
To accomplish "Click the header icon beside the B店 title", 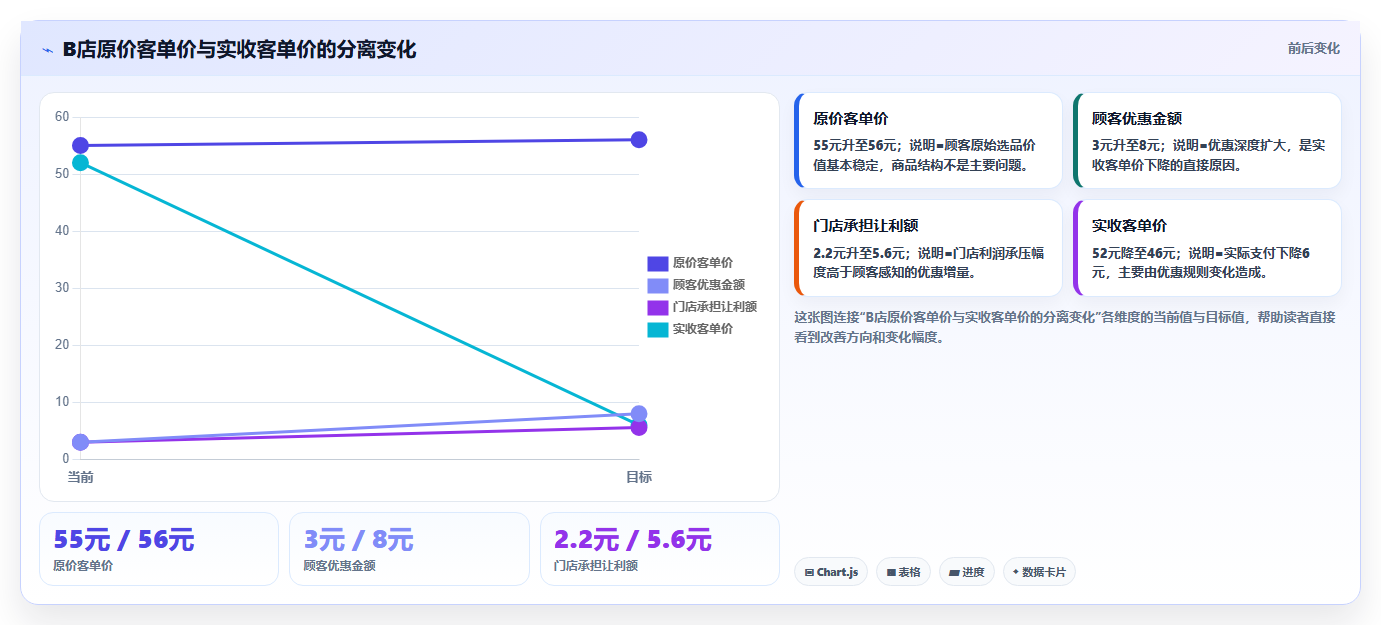I will click(47, 50).
